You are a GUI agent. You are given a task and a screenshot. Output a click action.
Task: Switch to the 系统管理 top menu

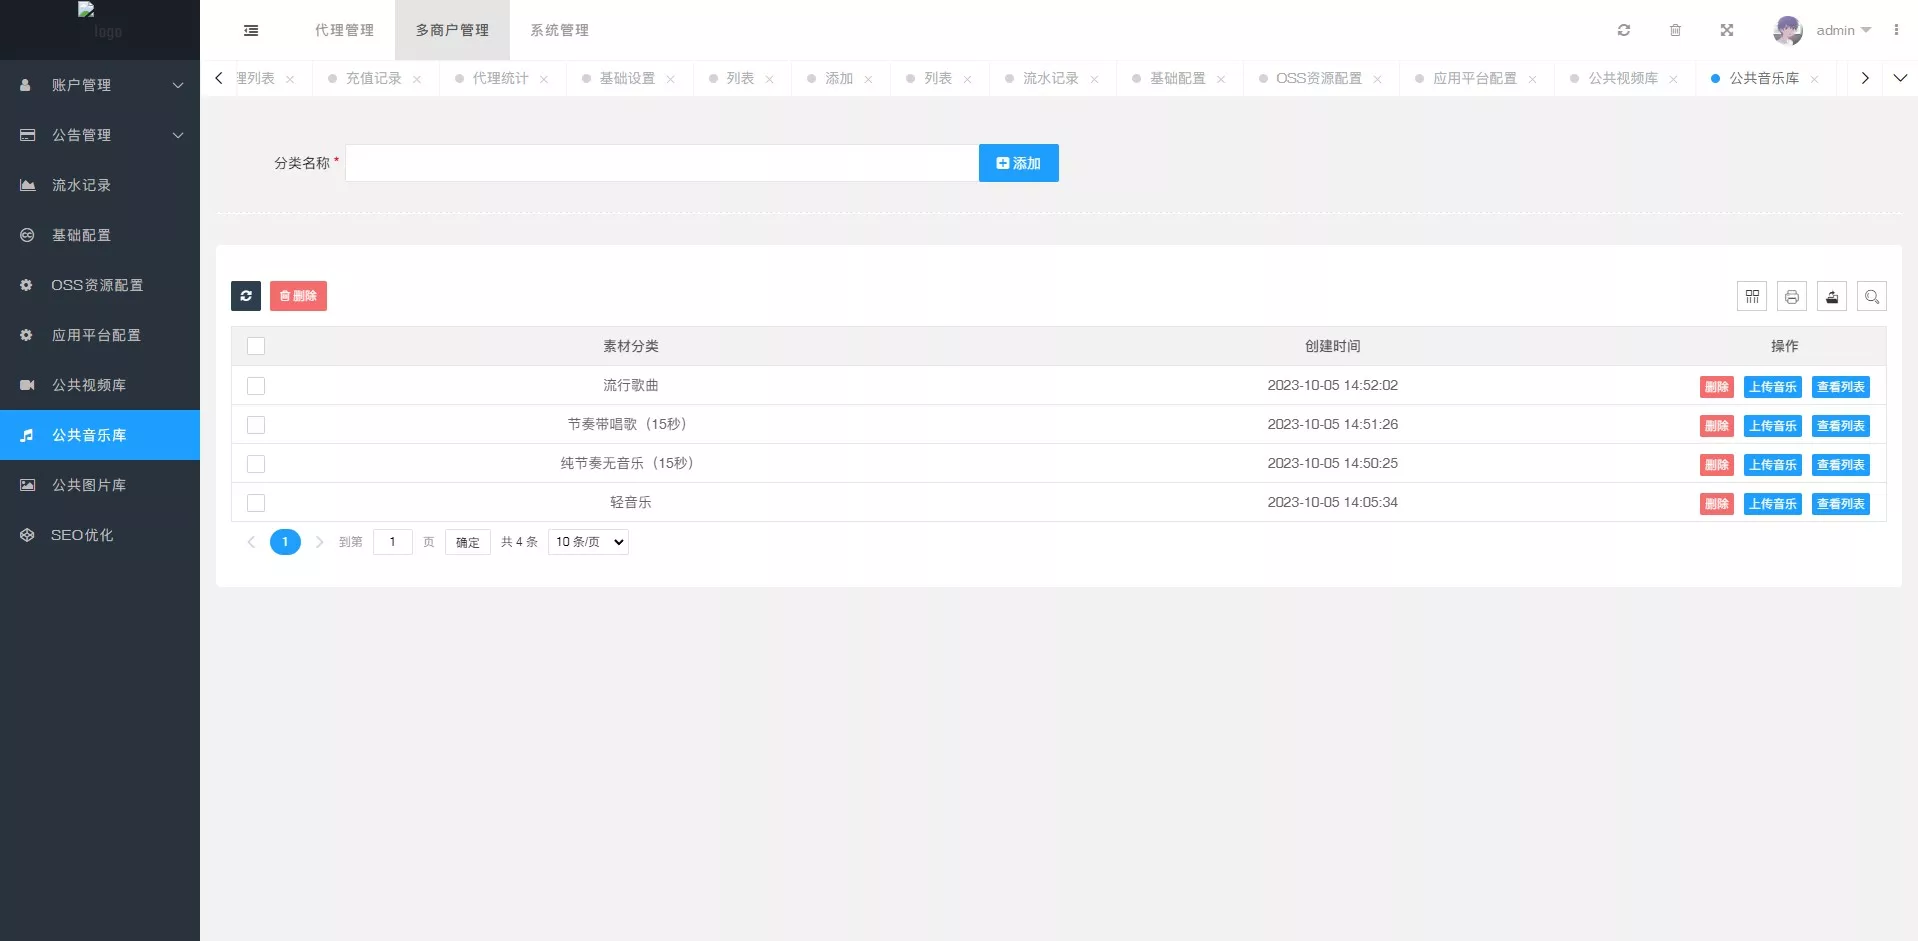click(x=559, y=30)
